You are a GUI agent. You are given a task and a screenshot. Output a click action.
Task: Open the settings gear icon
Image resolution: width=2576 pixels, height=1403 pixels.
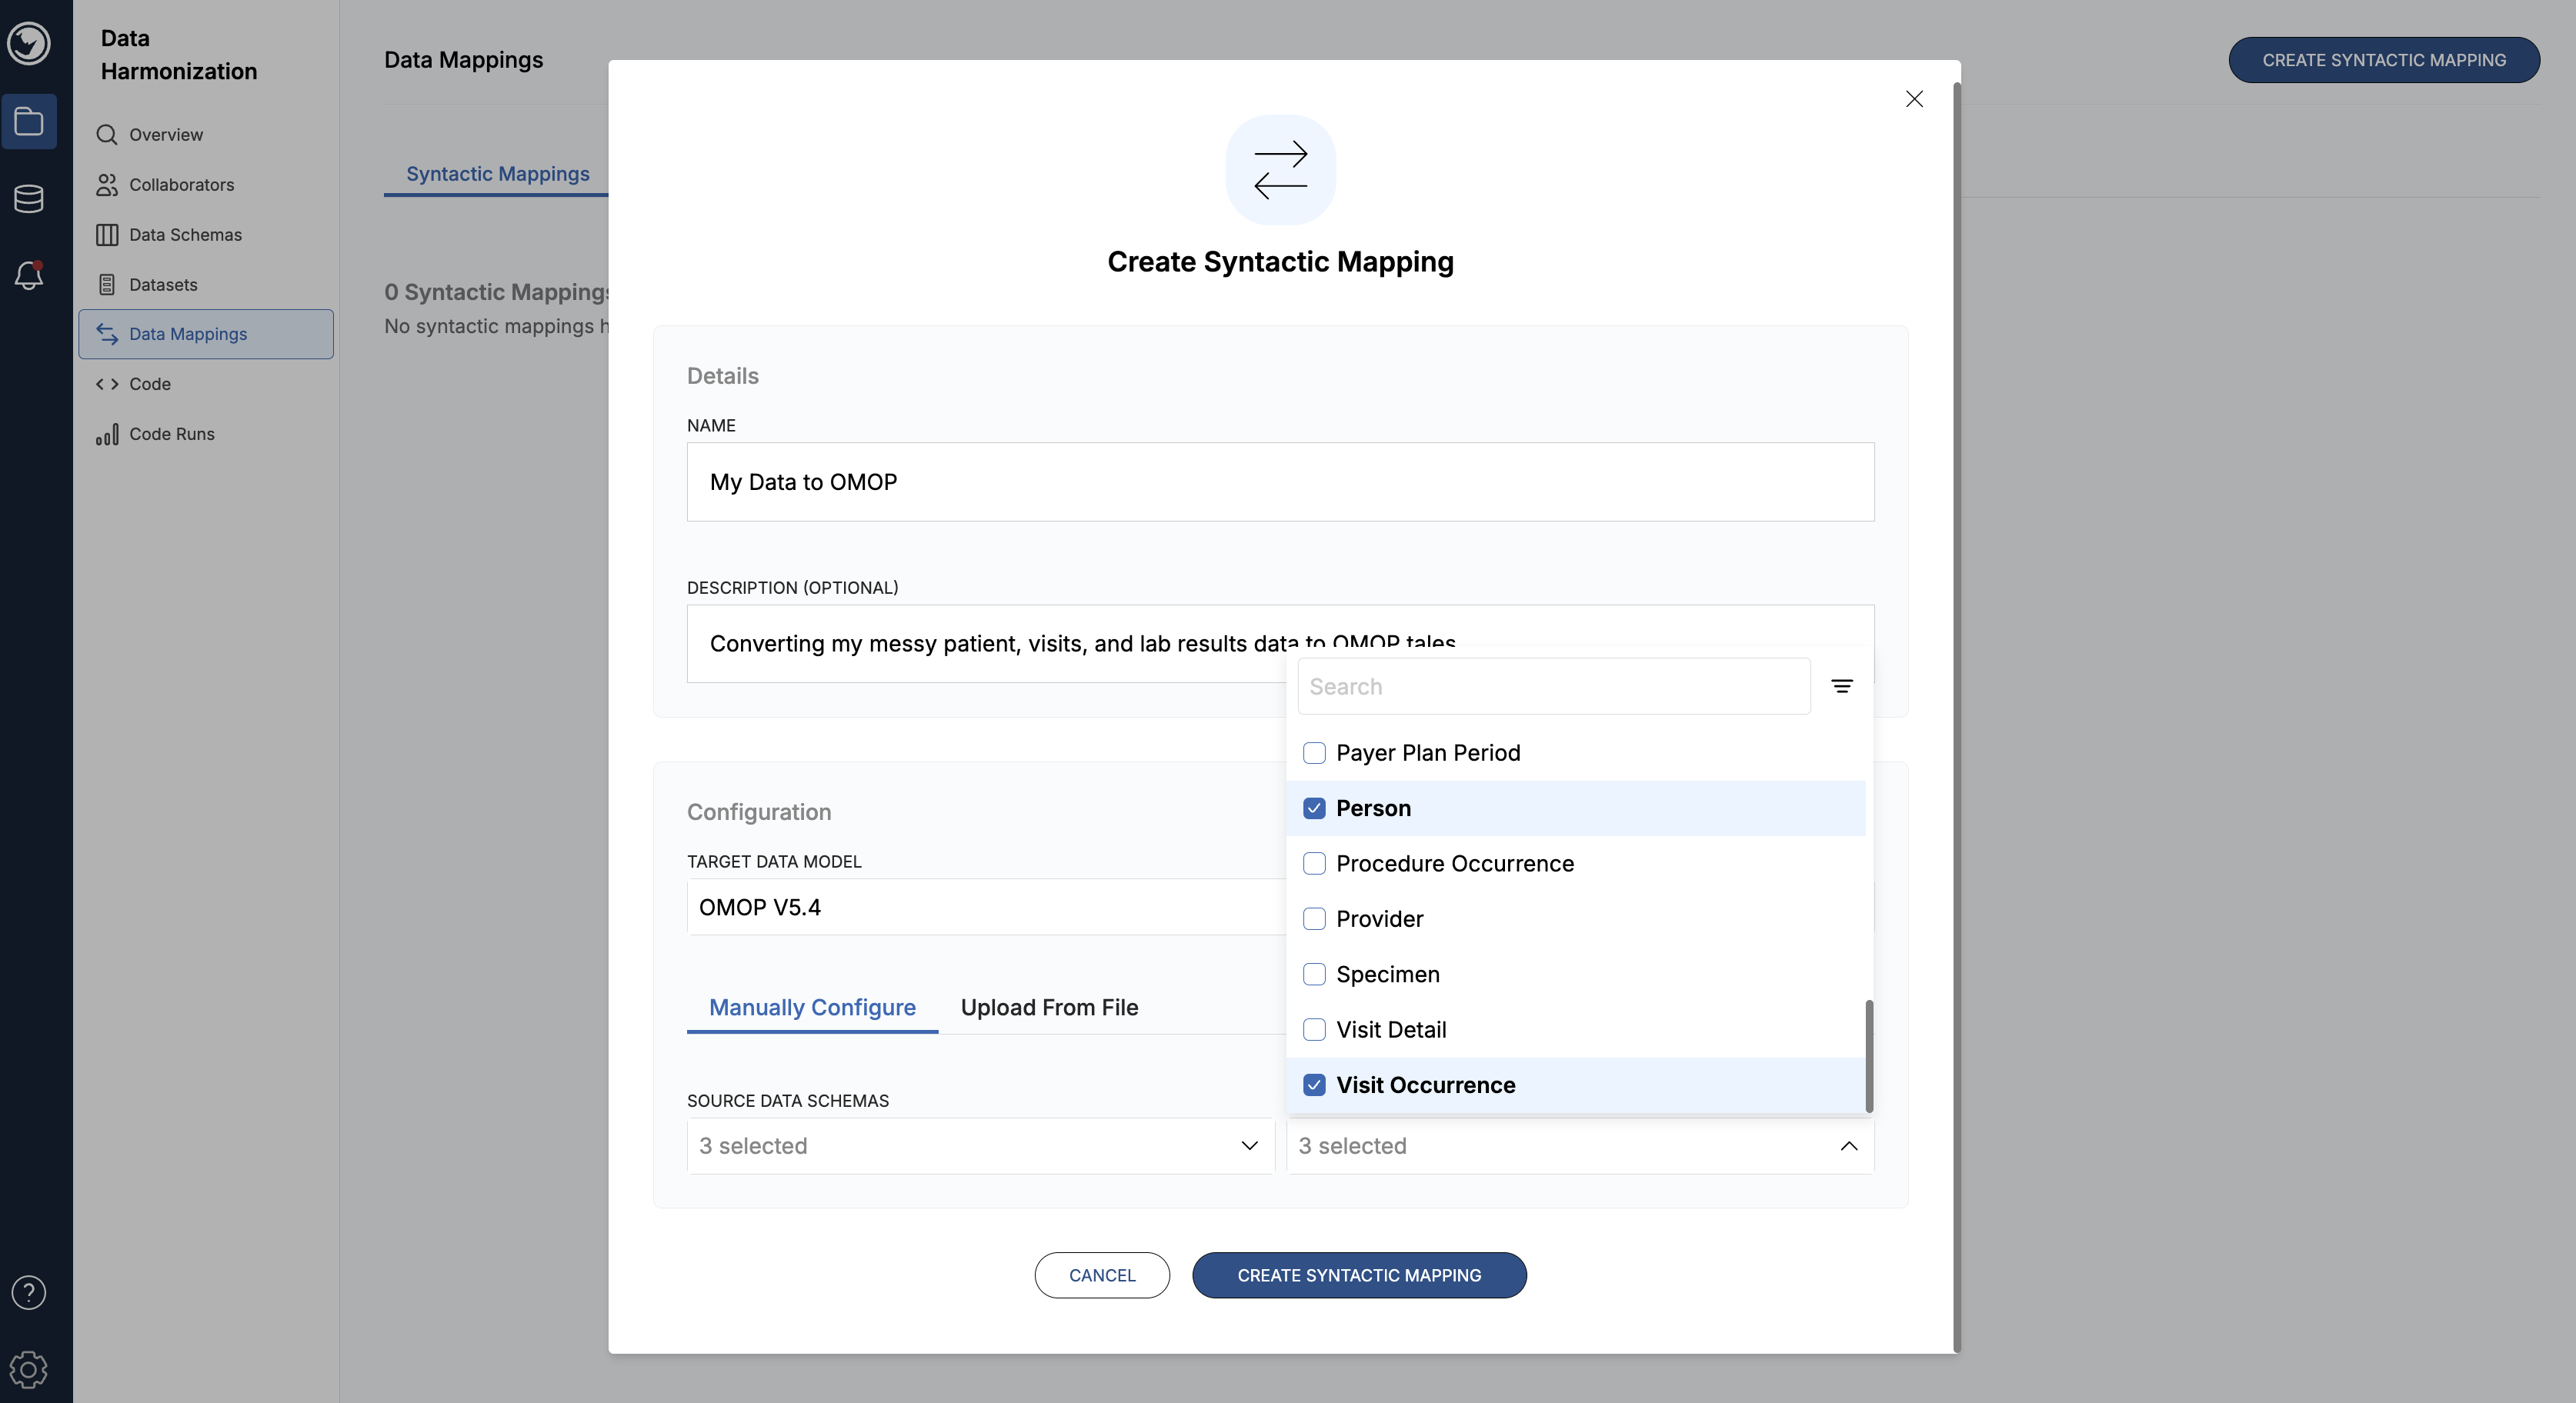(29, 1369)
